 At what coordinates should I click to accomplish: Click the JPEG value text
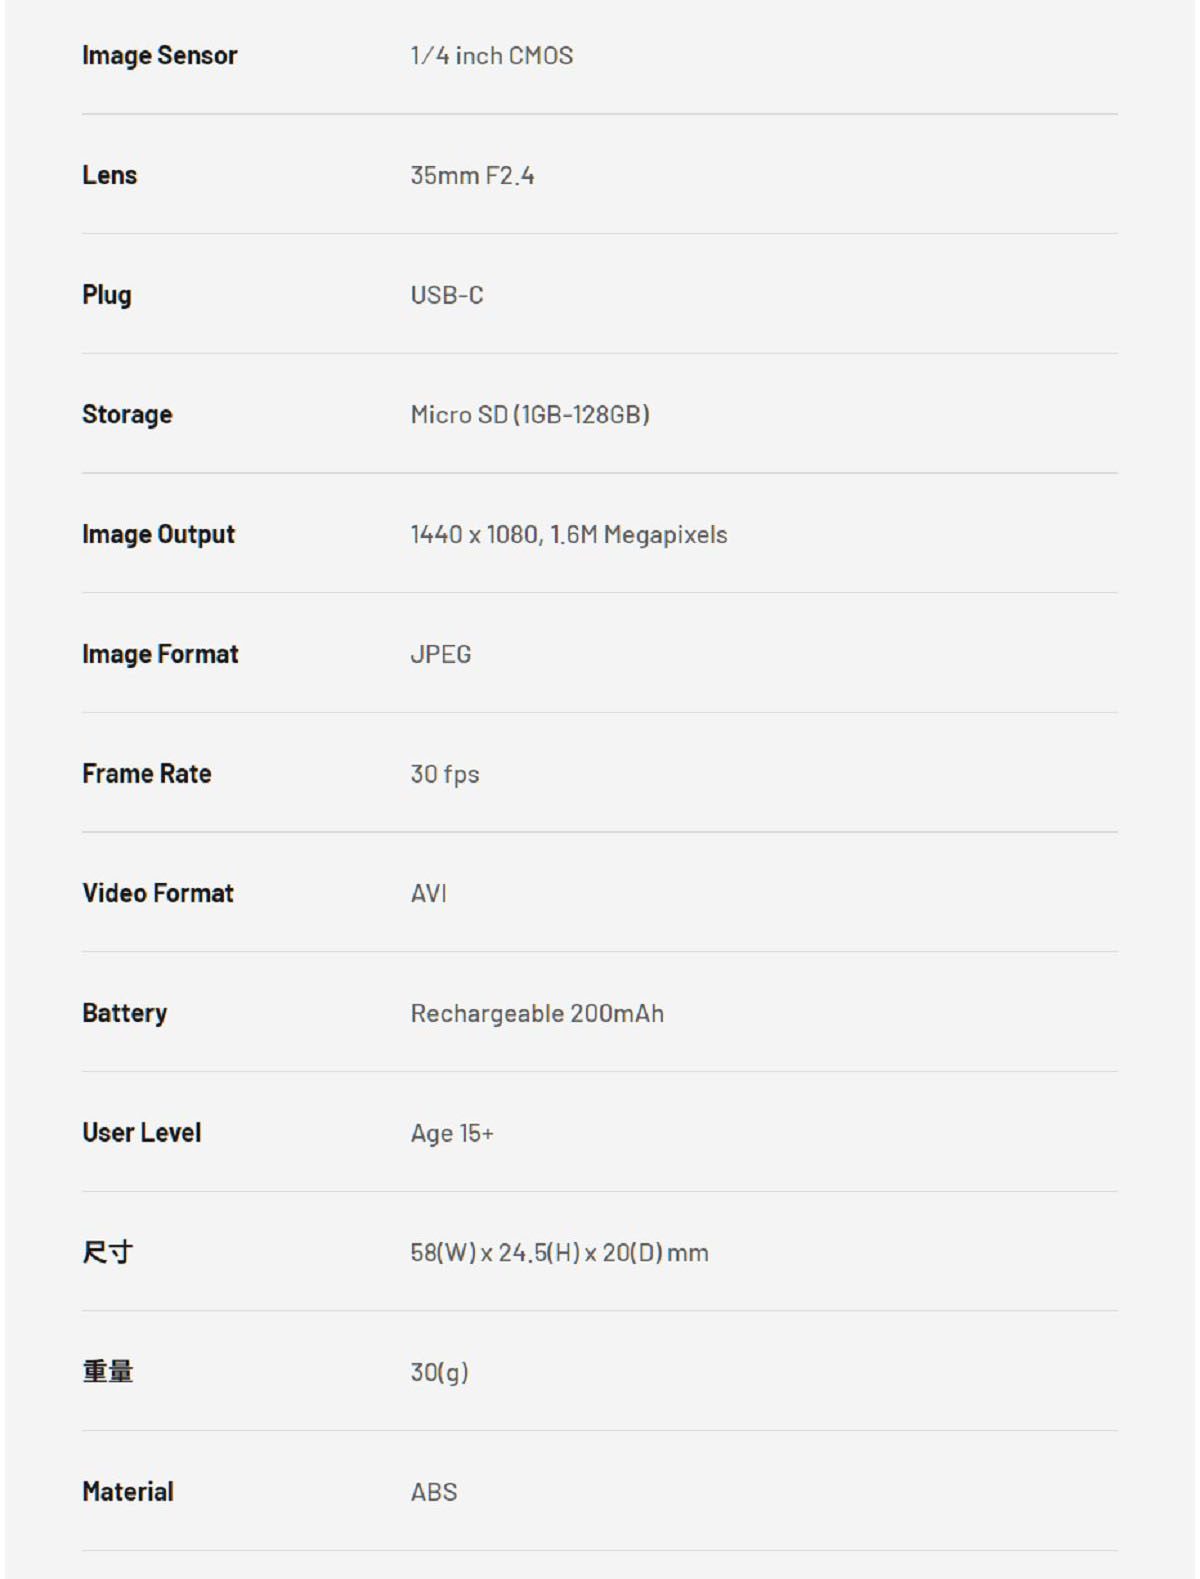pyautogui.click(x=440, y=654)
